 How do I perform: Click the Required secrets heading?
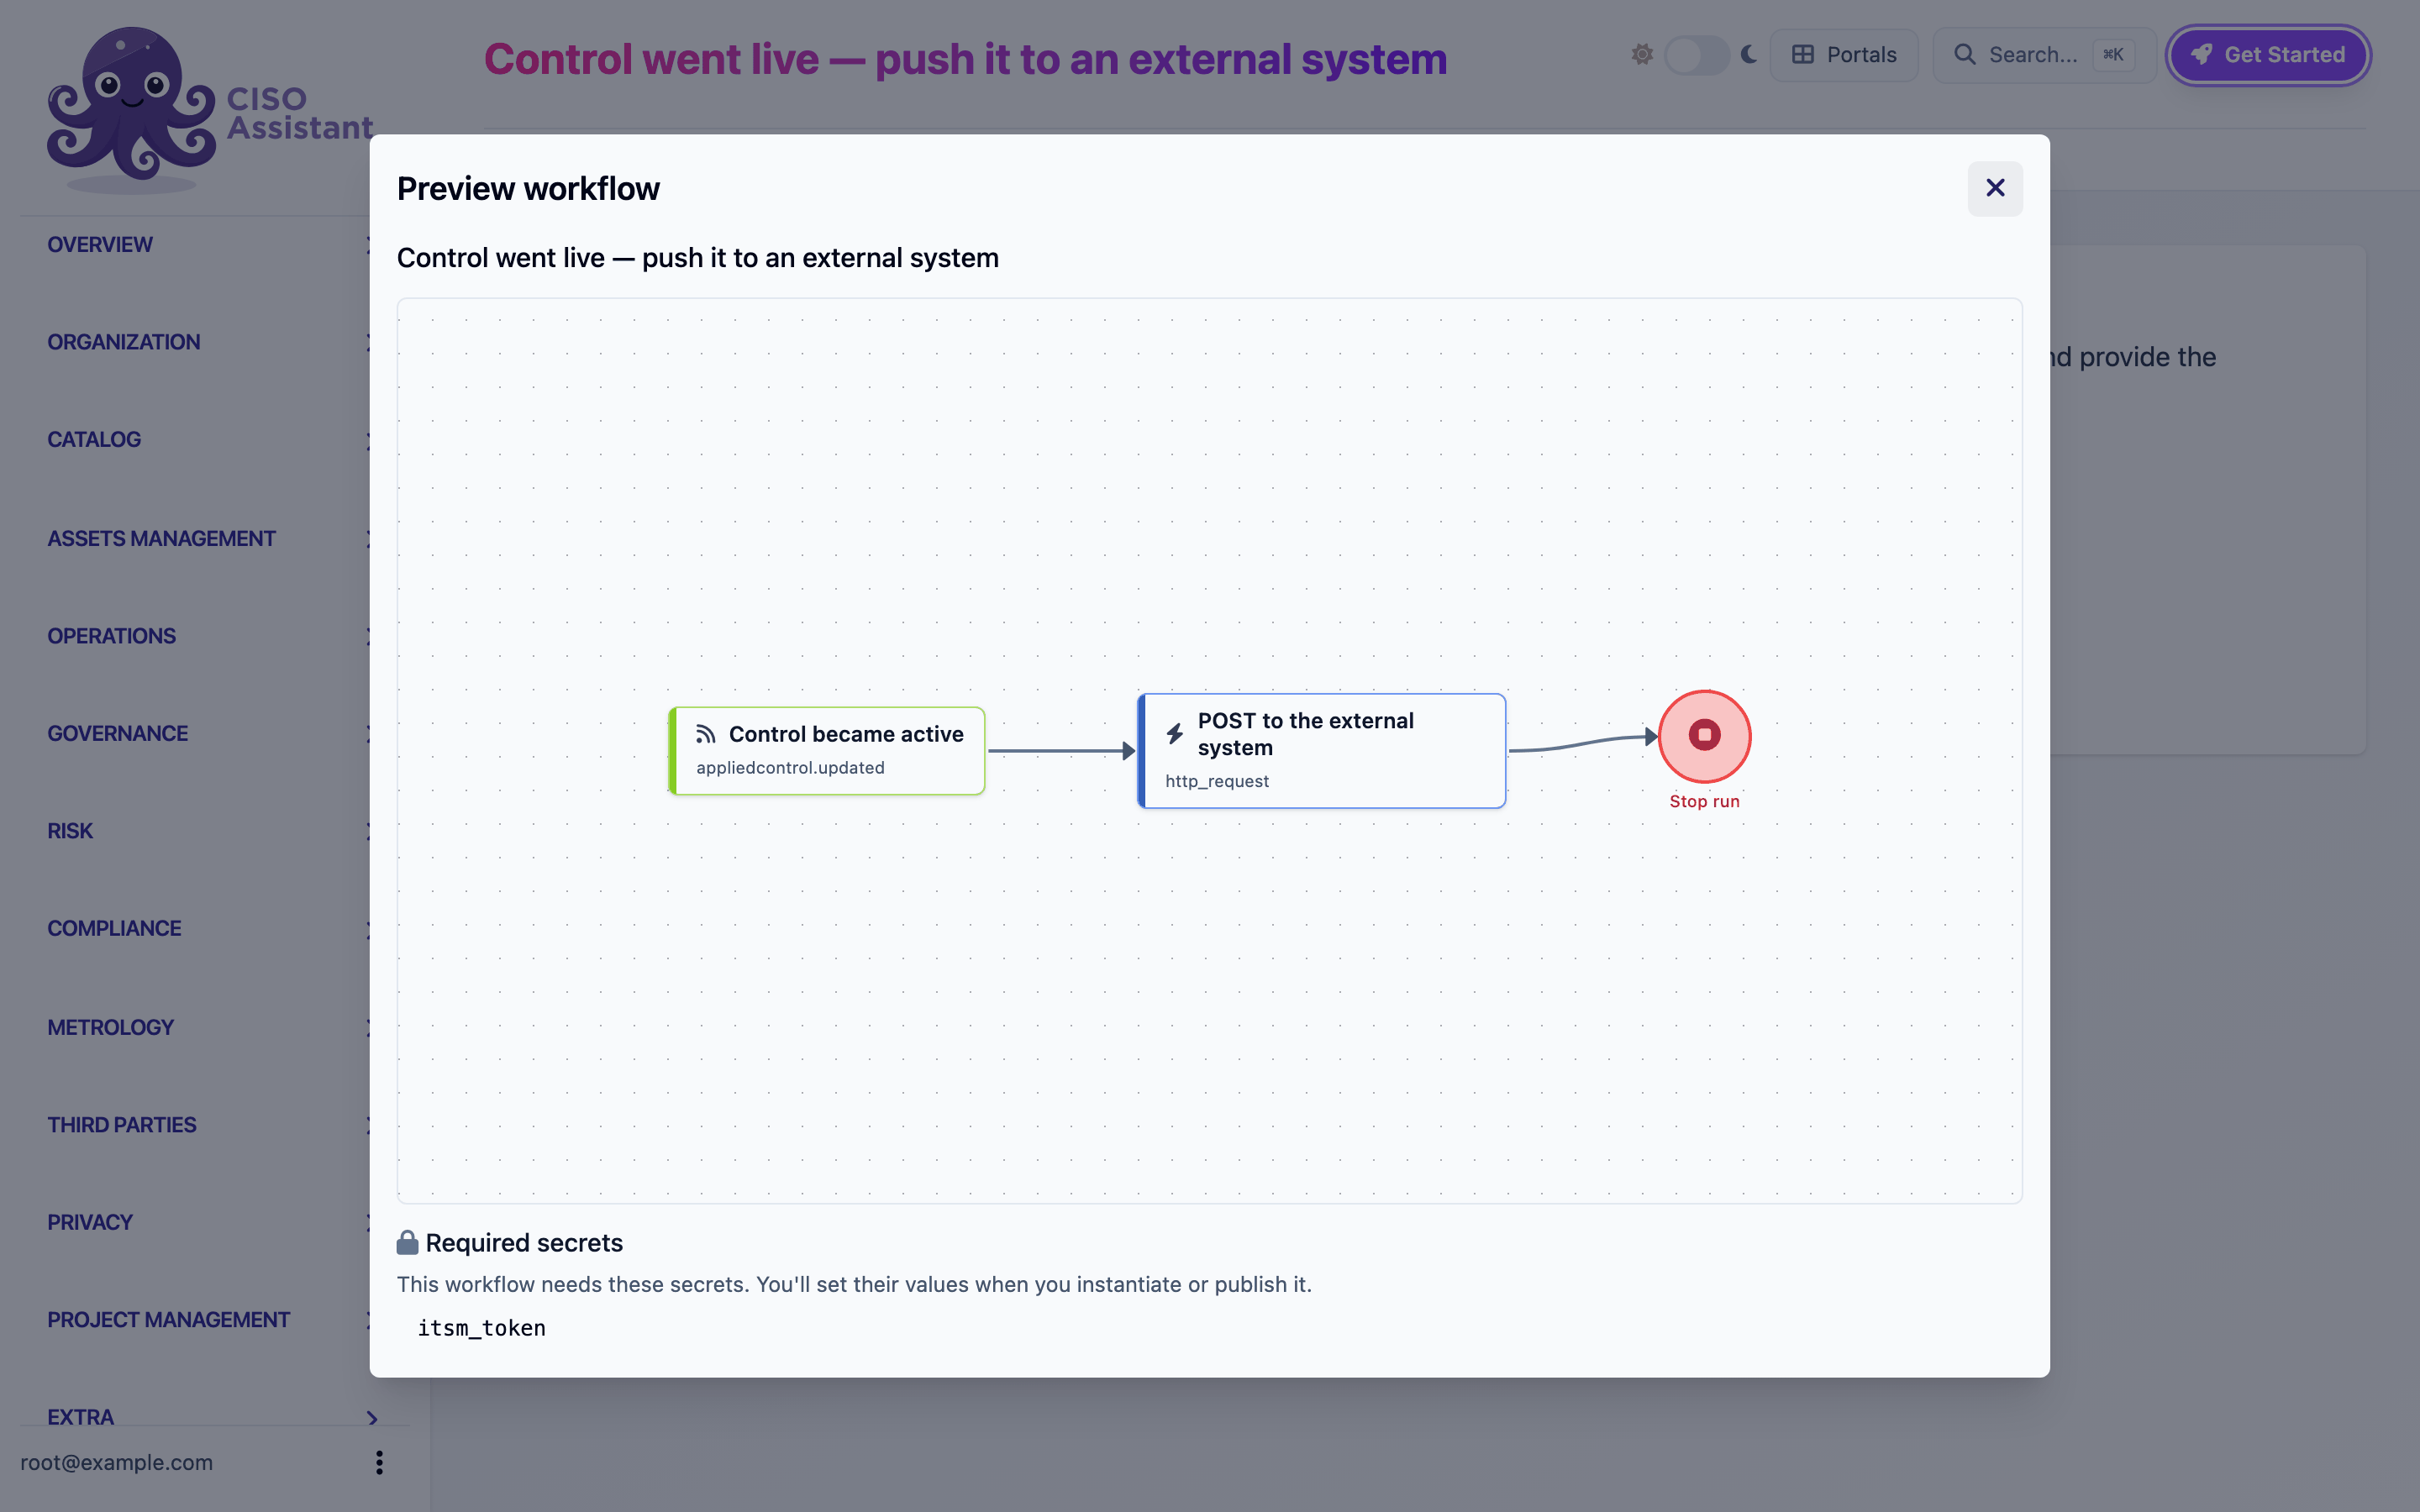point(524,1243)
